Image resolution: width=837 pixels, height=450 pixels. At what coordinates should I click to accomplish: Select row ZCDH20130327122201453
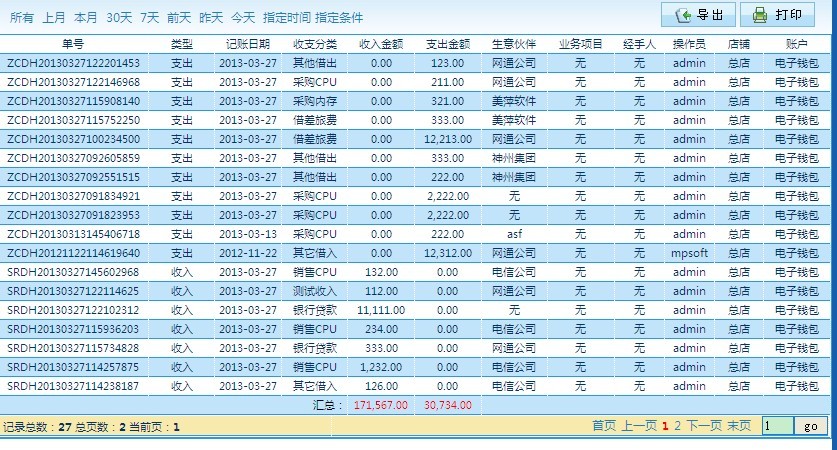[73, 64]
